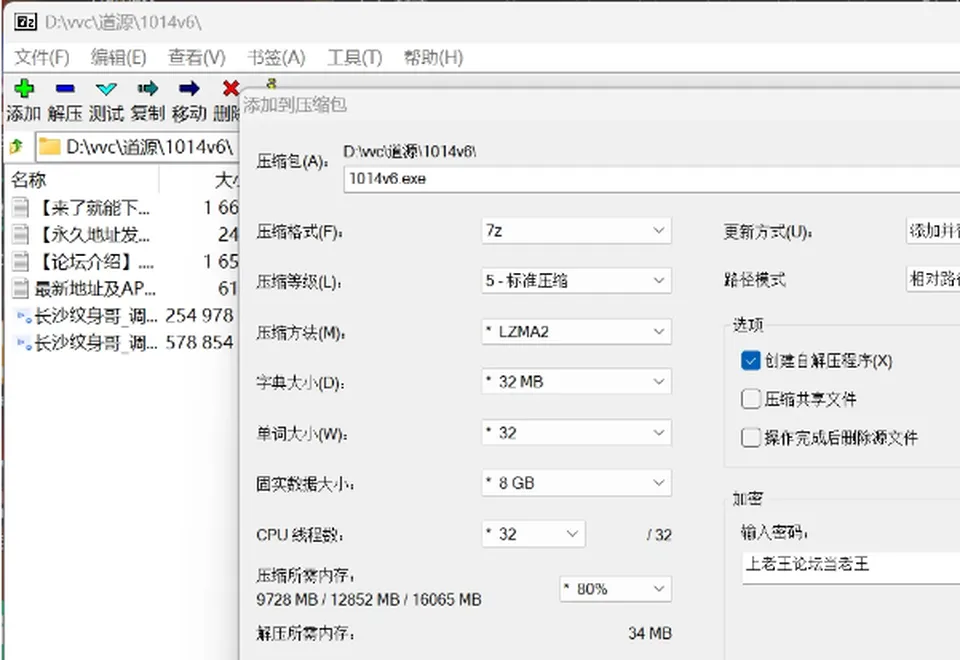Open the 文件(F) menu
The height and width of the screenshot is (660, 960).
click(42, 58)
